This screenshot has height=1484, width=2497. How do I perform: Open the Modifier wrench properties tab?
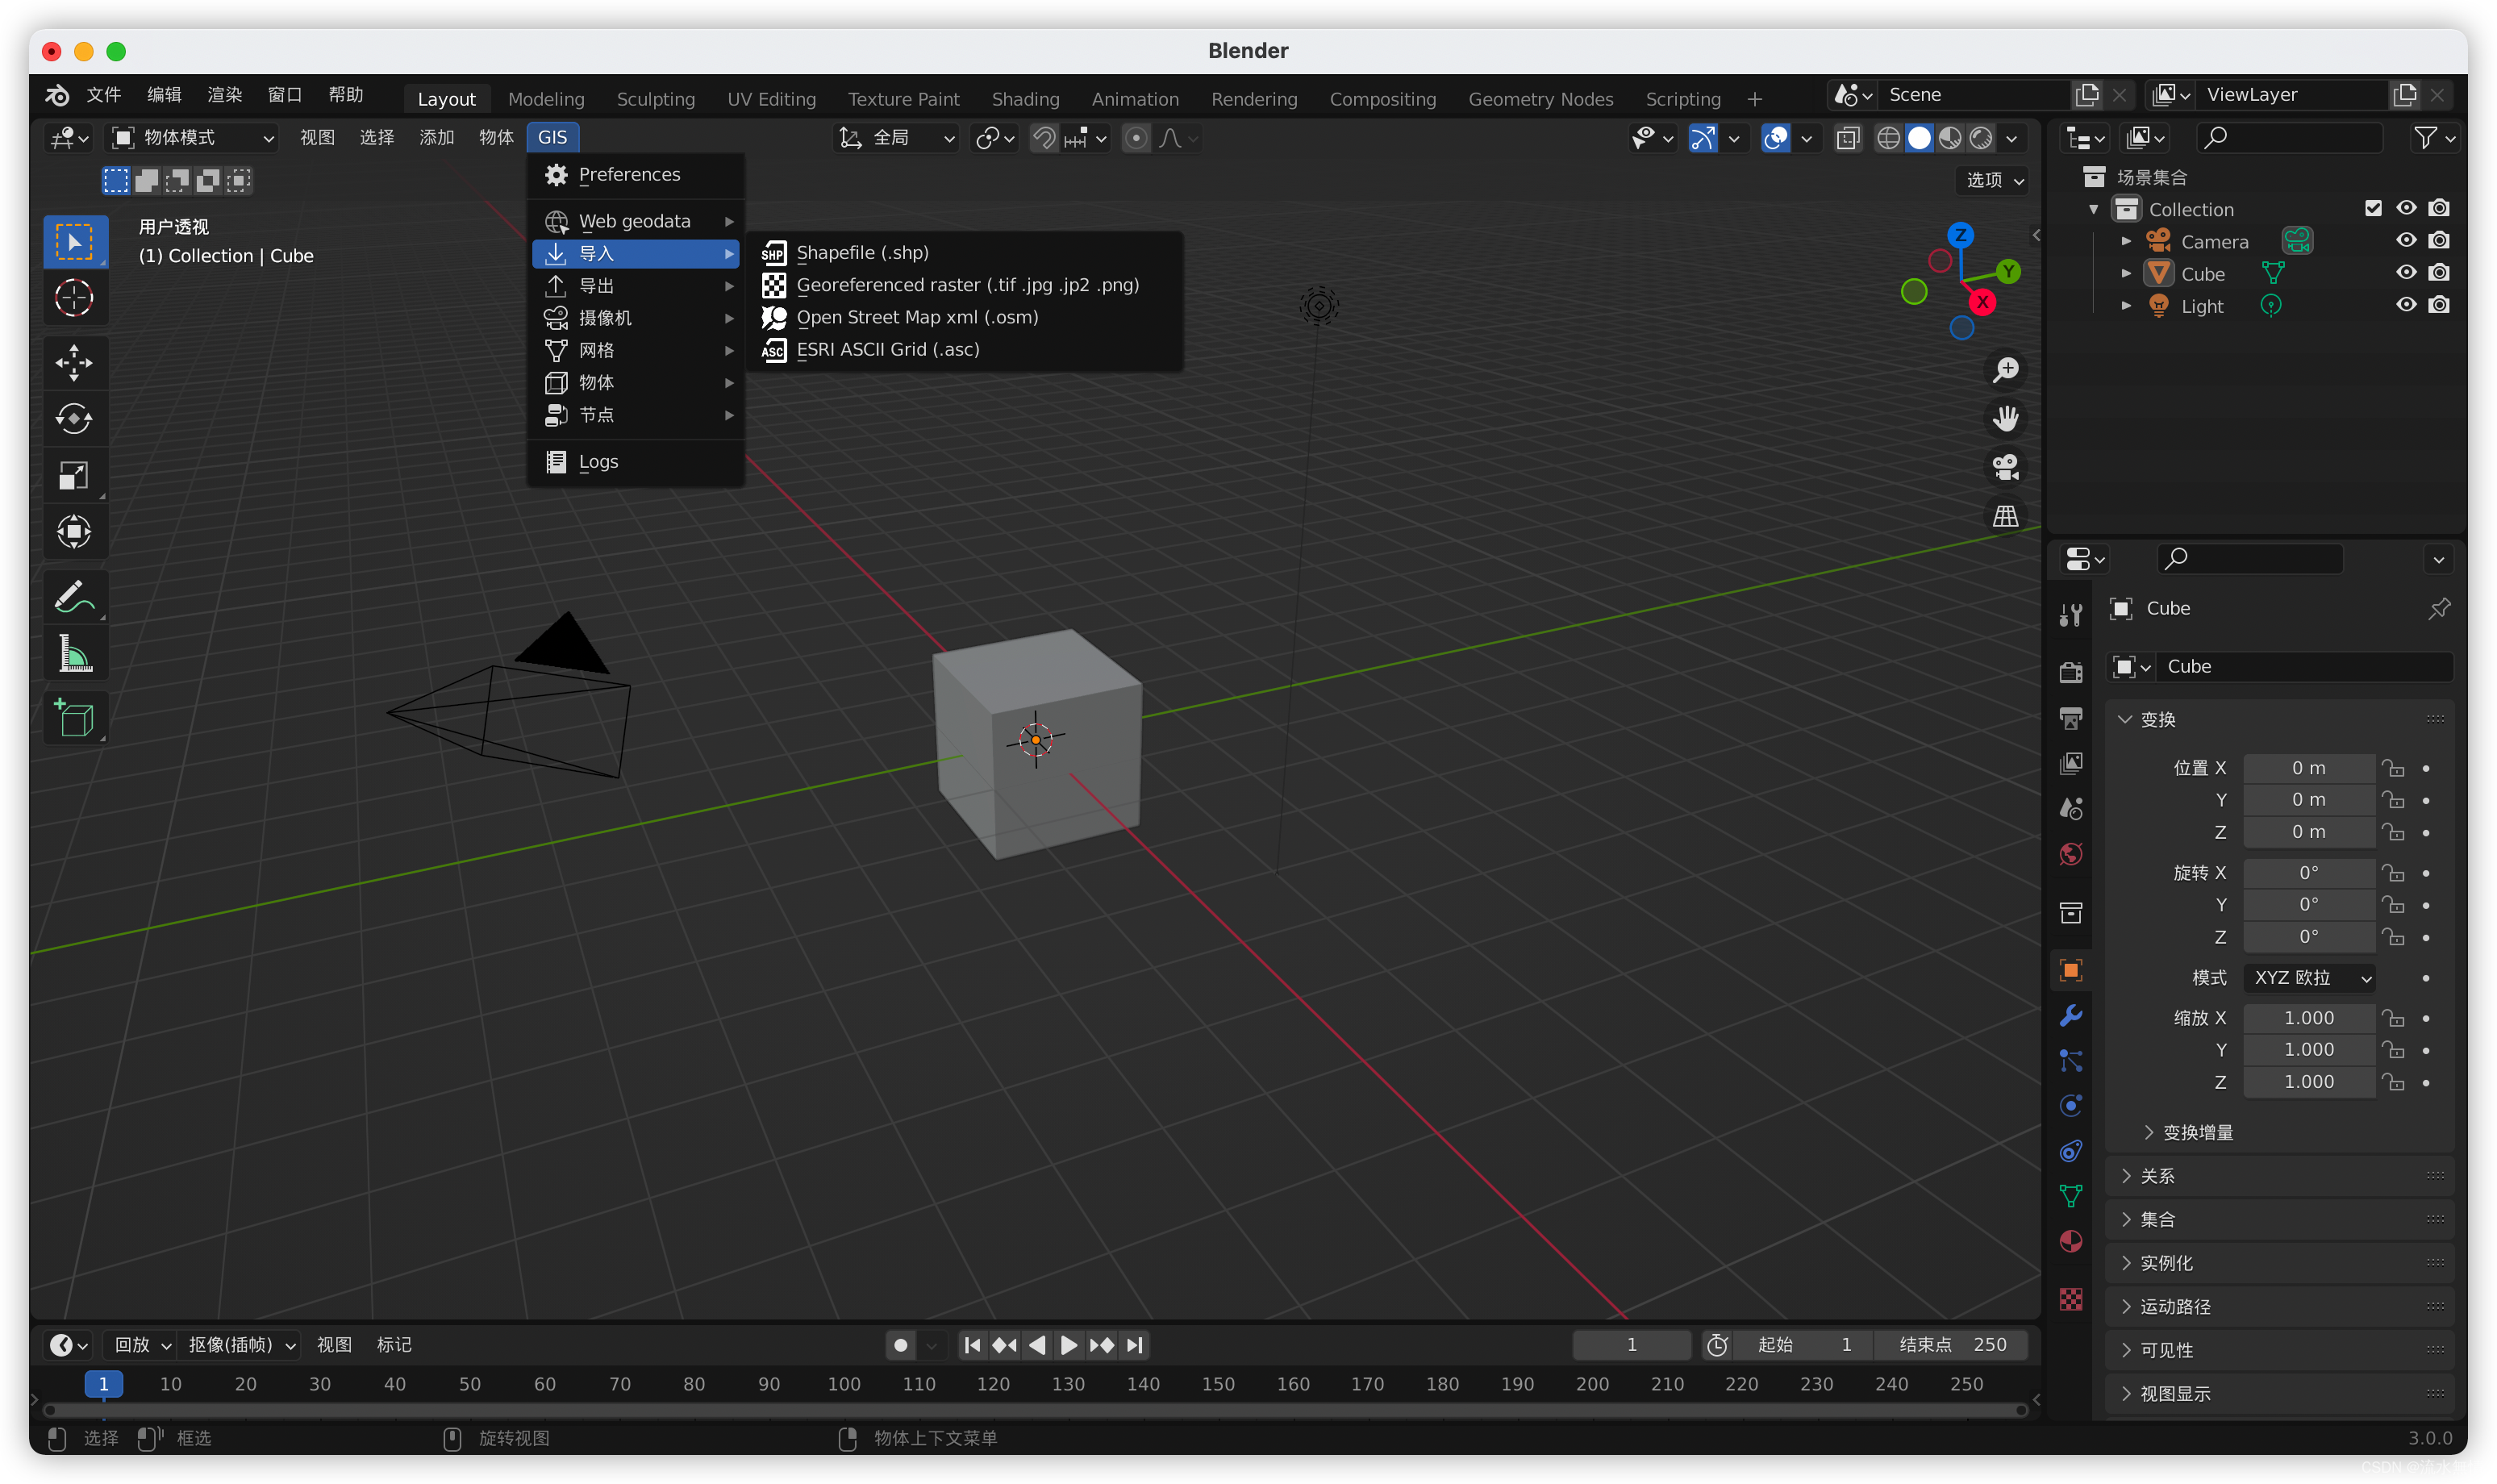[2070, 1015]
